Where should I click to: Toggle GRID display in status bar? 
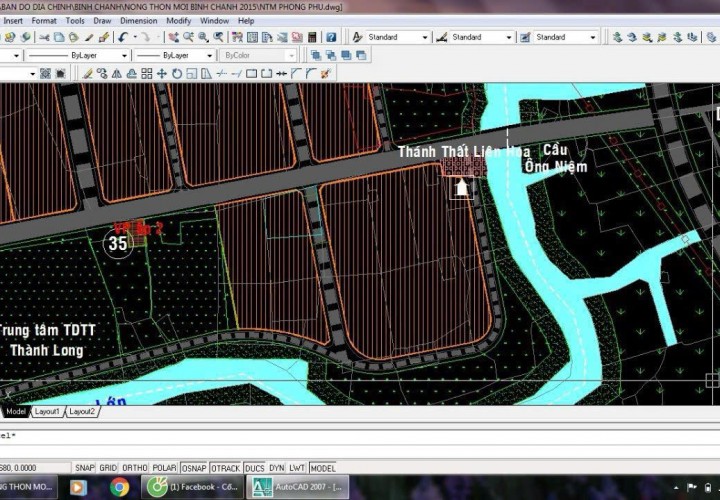click(x=108, y=468)
